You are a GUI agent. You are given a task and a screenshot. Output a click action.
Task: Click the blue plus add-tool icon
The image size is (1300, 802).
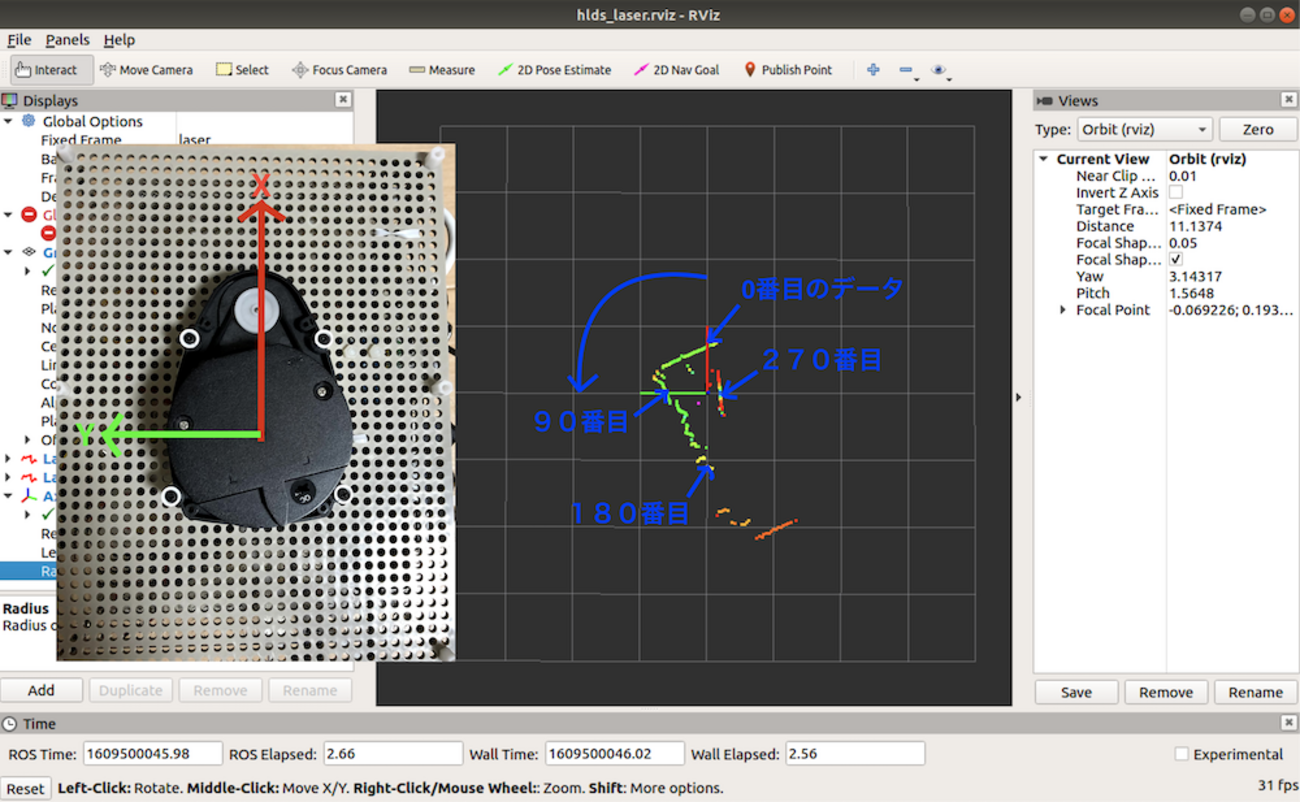pos(873,70)
